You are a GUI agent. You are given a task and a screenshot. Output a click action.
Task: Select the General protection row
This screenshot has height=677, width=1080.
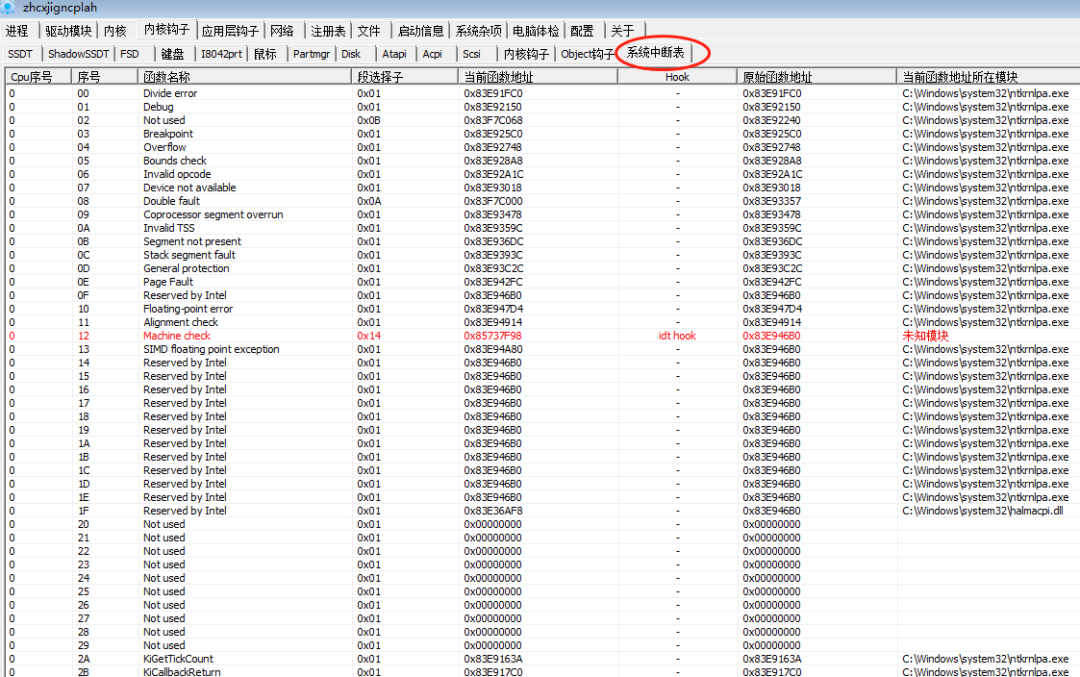pyautogui.click(x=543, y=269)
